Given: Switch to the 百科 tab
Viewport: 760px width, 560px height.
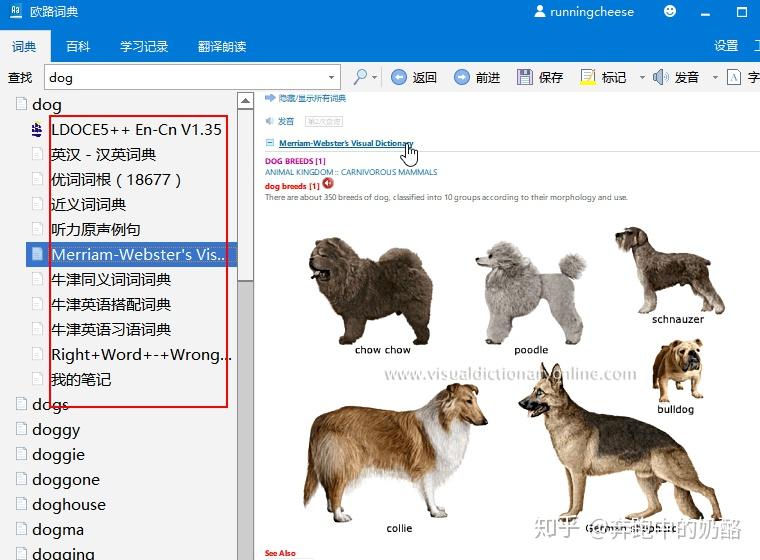Looking at the screenshot, I should click(78, 47).
